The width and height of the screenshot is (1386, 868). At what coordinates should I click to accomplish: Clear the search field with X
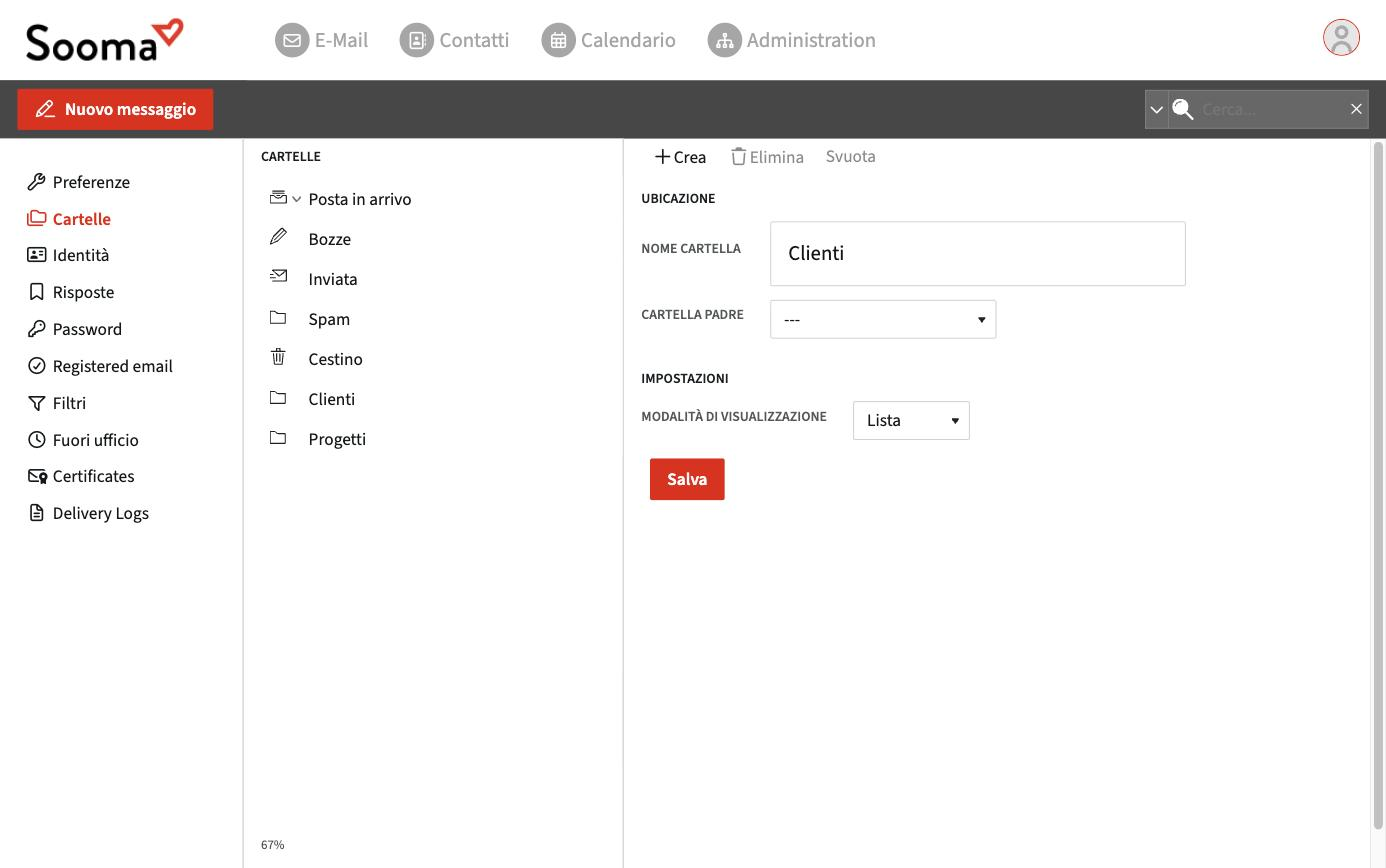[1356, 109]
